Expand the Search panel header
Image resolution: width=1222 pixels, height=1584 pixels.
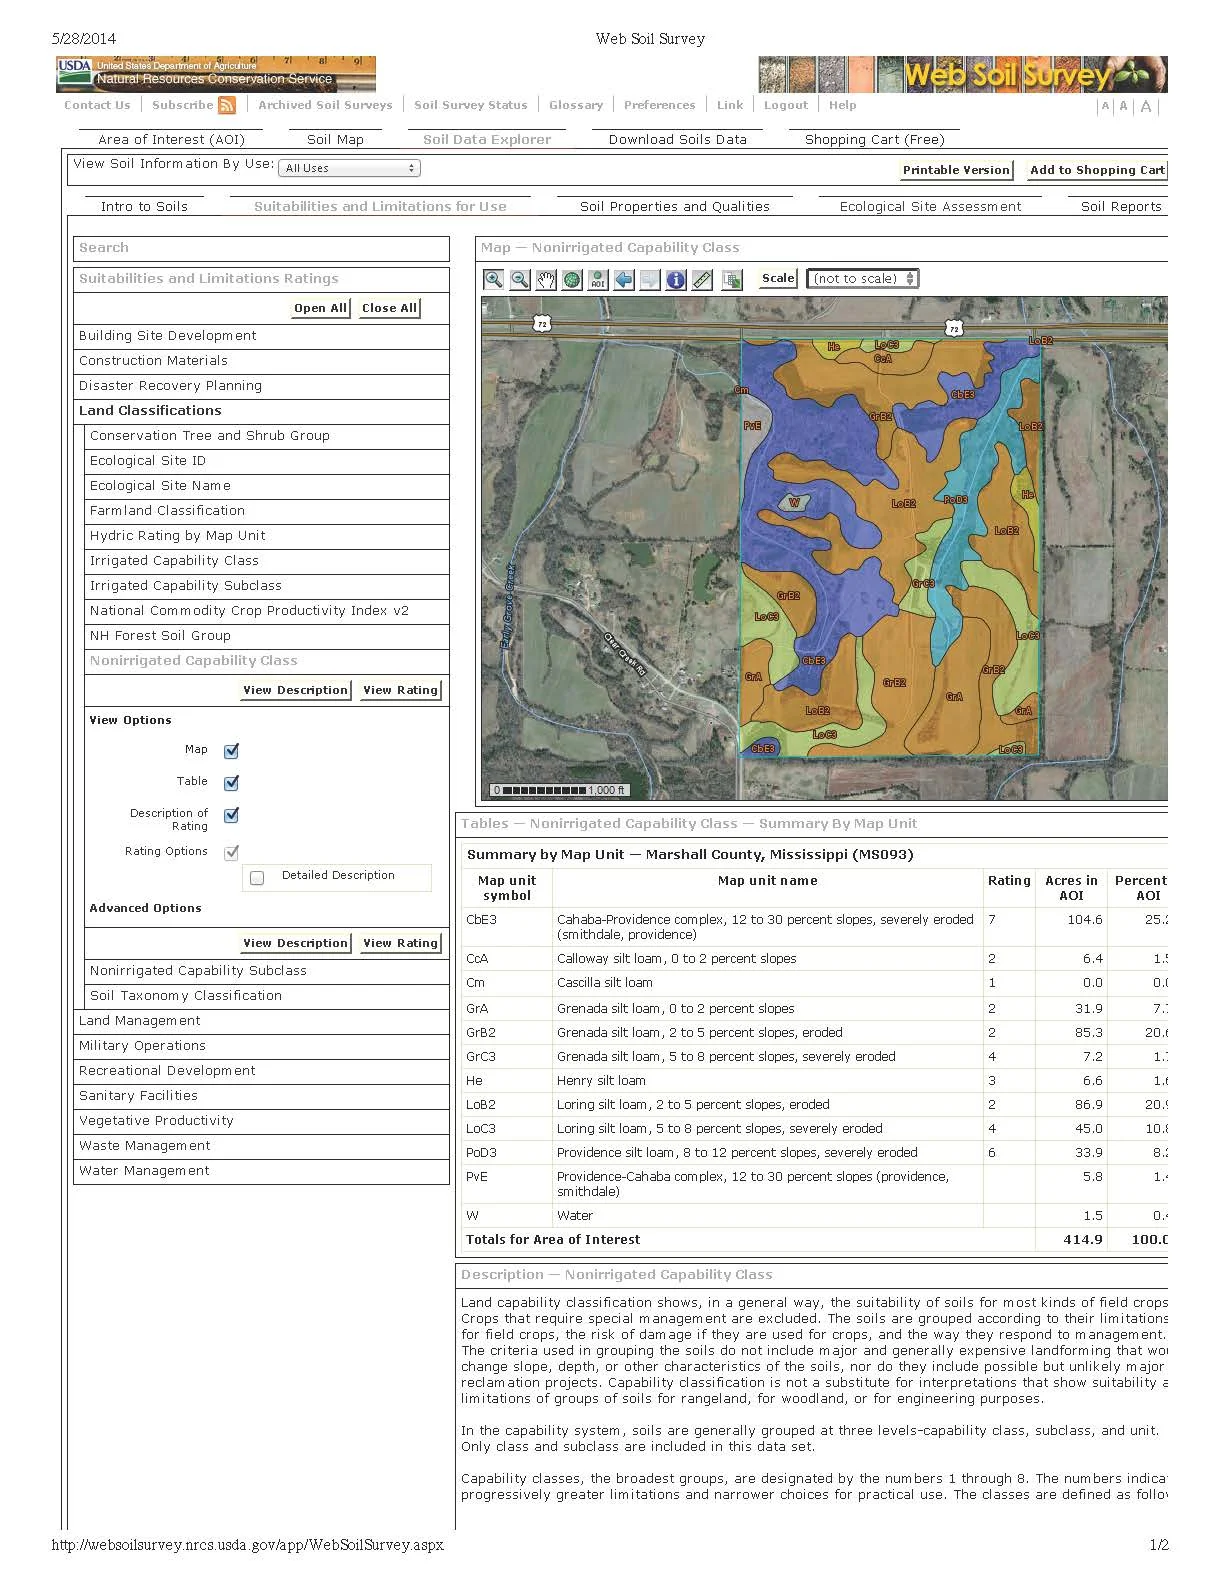[261, 248]
